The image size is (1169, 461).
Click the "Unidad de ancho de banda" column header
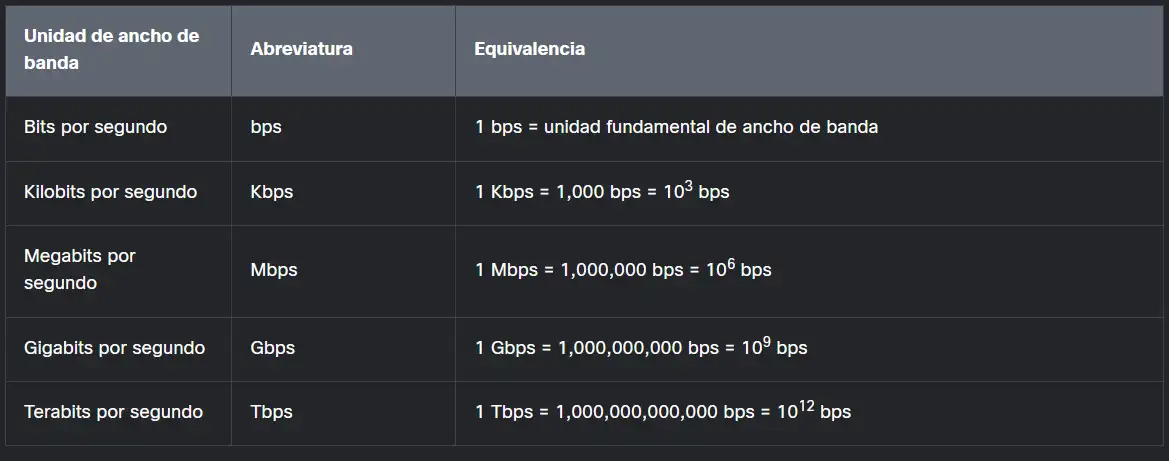(x=111, y=49)
